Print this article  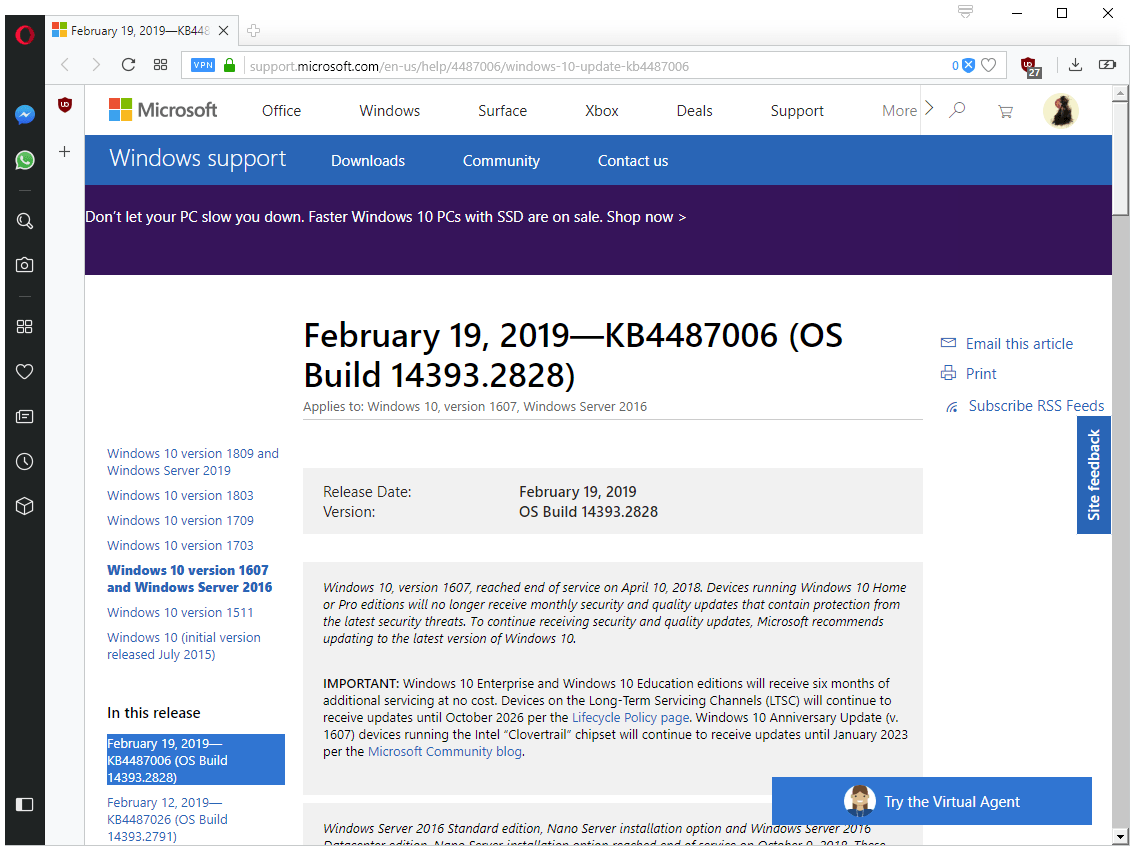[969, 374]
